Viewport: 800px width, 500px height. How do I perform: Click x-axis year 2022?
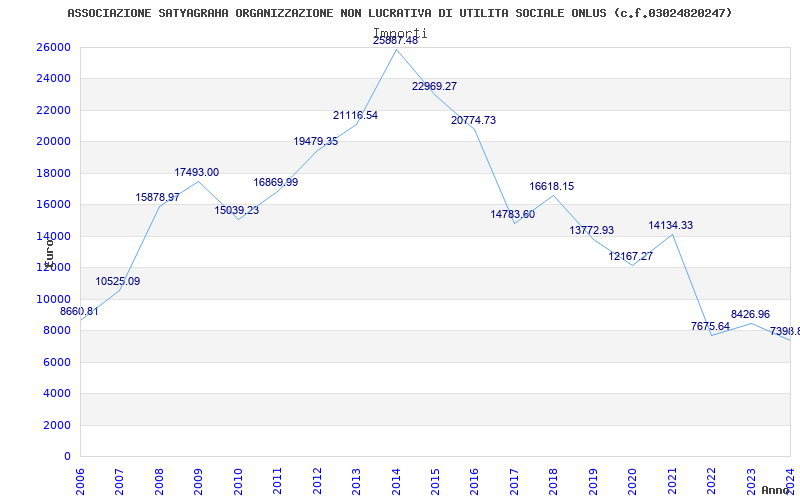pyautogui.click(x=711, y=481)
